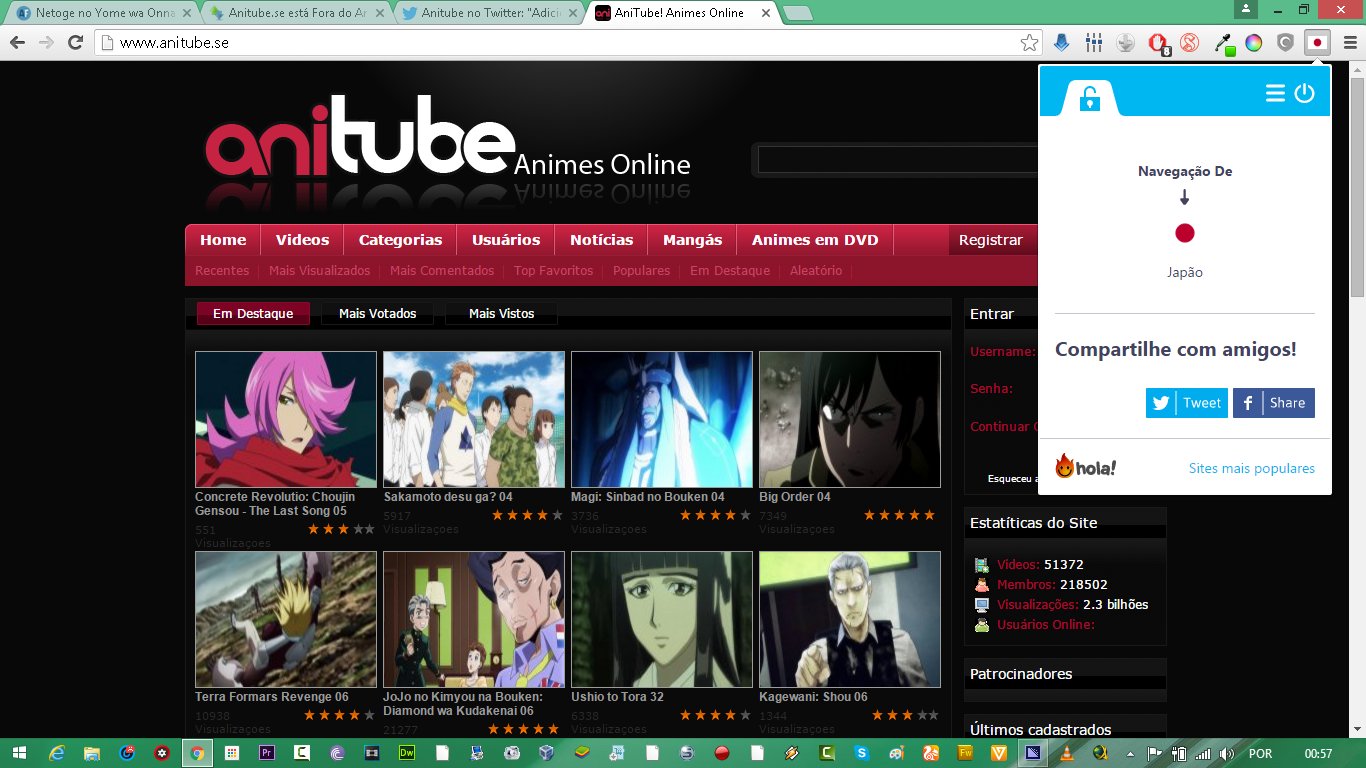Click the eyedropper color picker extension

1222,43
